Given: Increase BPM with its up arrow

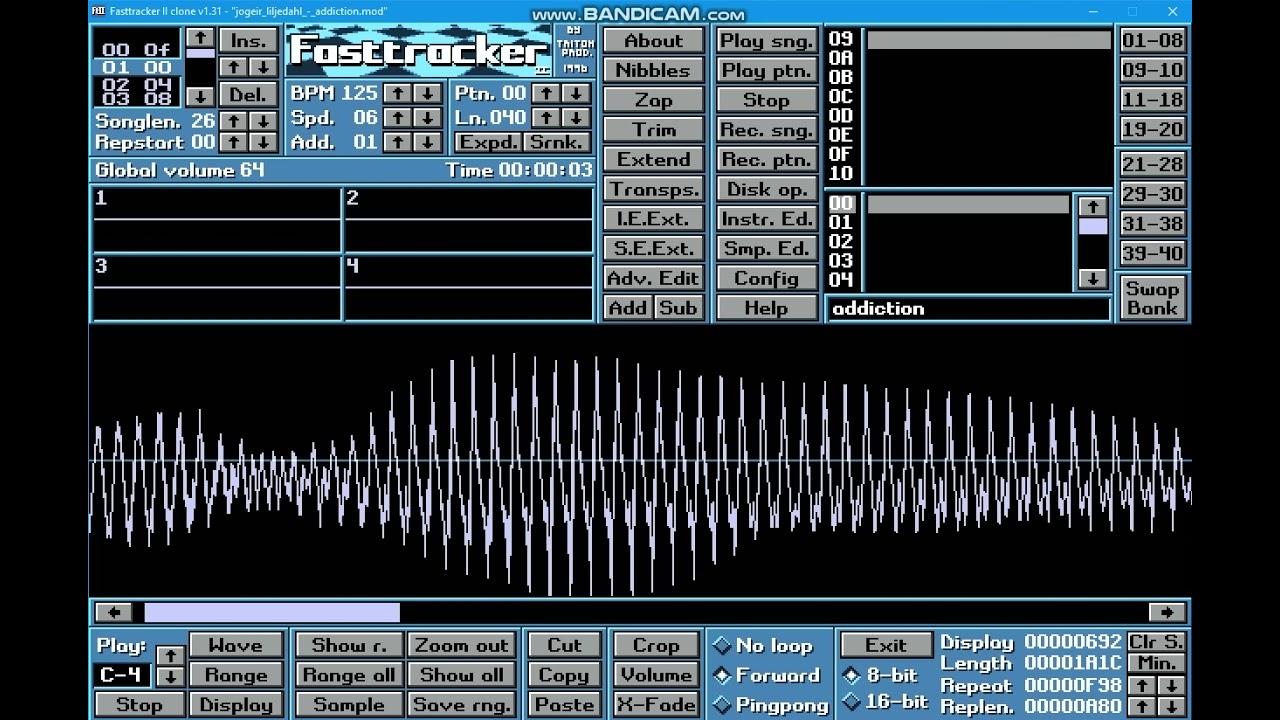Looking at the screenshot, I should click(x=398, y=93).
